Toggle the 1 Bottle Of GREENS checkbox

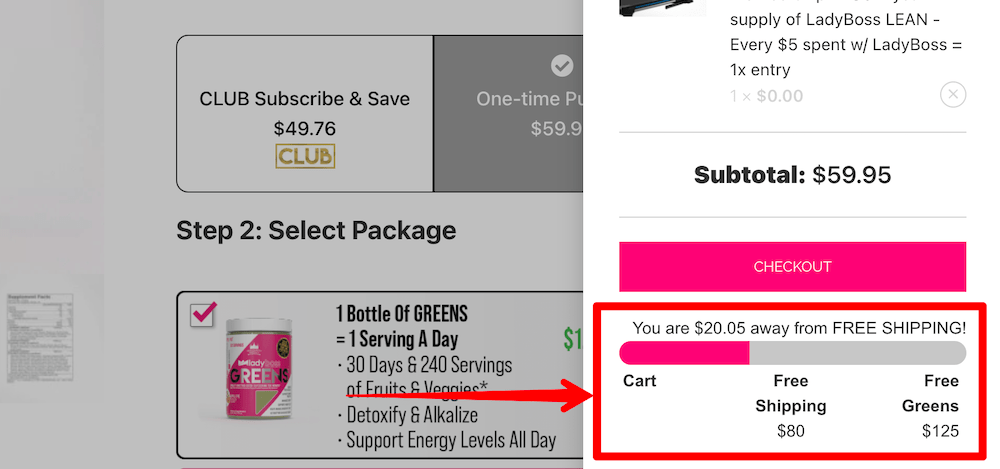[203, 314]
